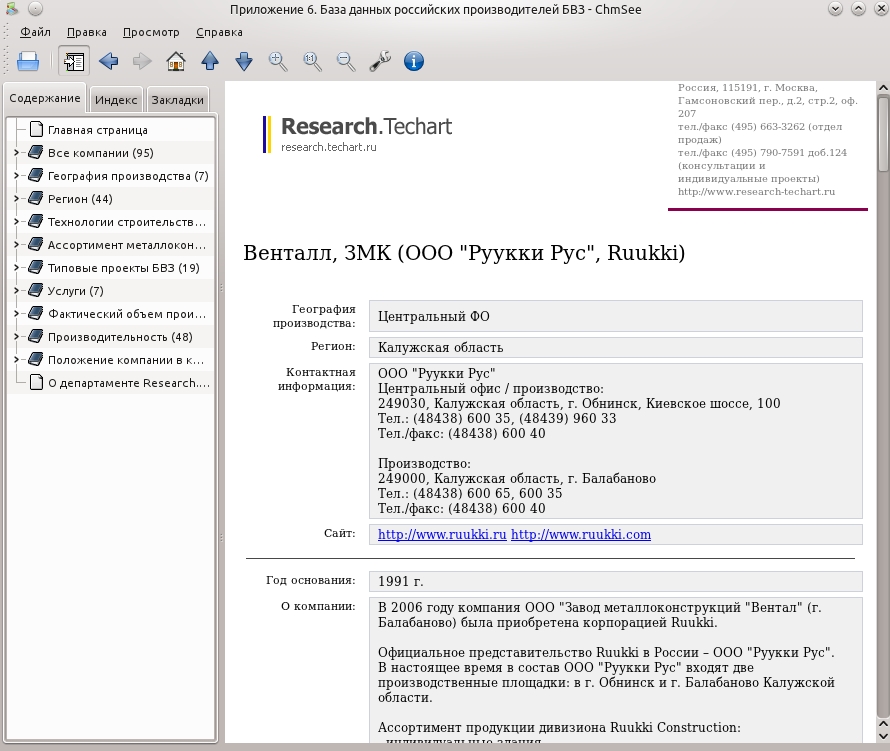Select Регион (44) tree item
890x751 pixels.
point(80,199)
